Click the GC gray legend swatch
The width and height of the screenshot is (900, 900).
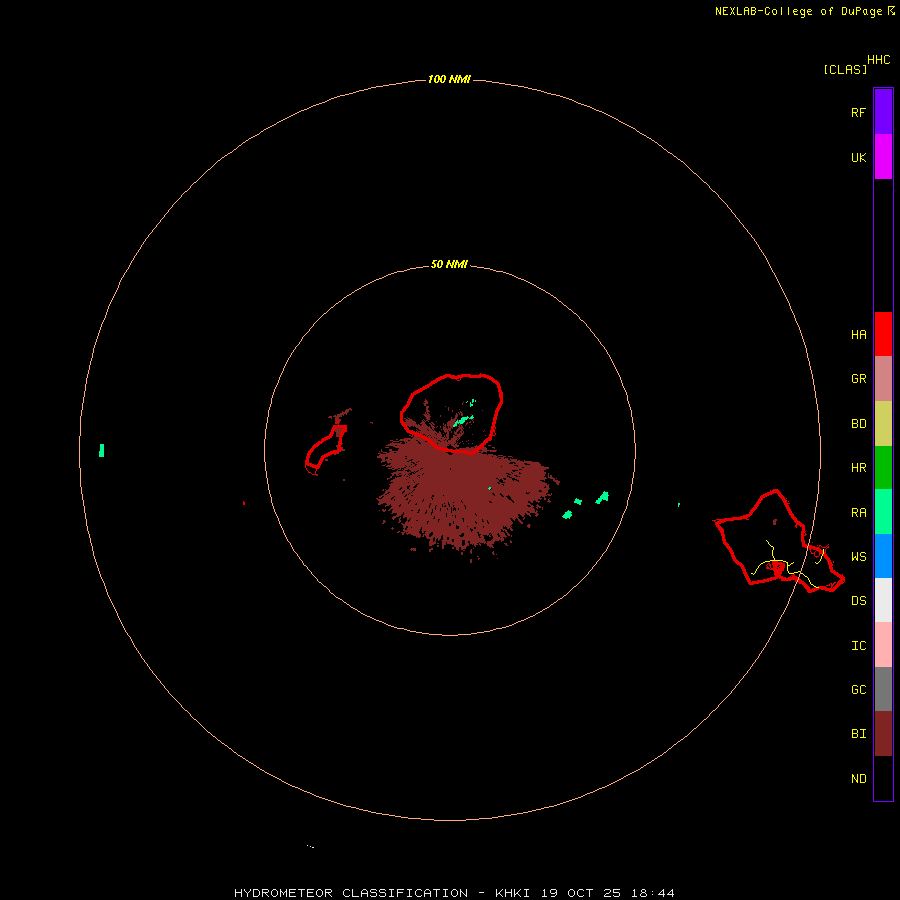(883, 689)
